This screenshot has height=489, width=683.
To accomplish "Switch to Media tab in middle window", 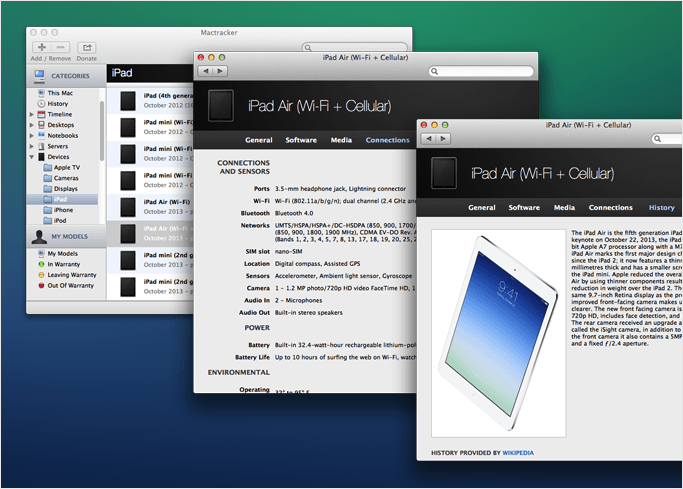I will click(341, 140).
